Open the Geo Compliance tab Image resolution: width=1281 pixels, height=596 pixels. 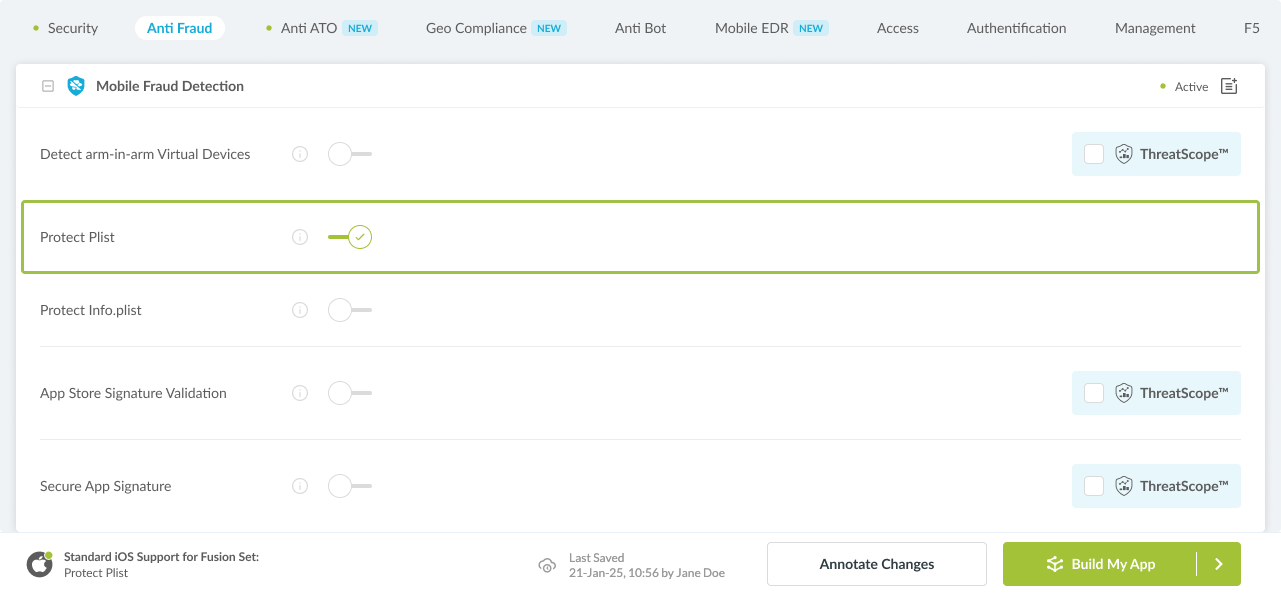[476, 28]
